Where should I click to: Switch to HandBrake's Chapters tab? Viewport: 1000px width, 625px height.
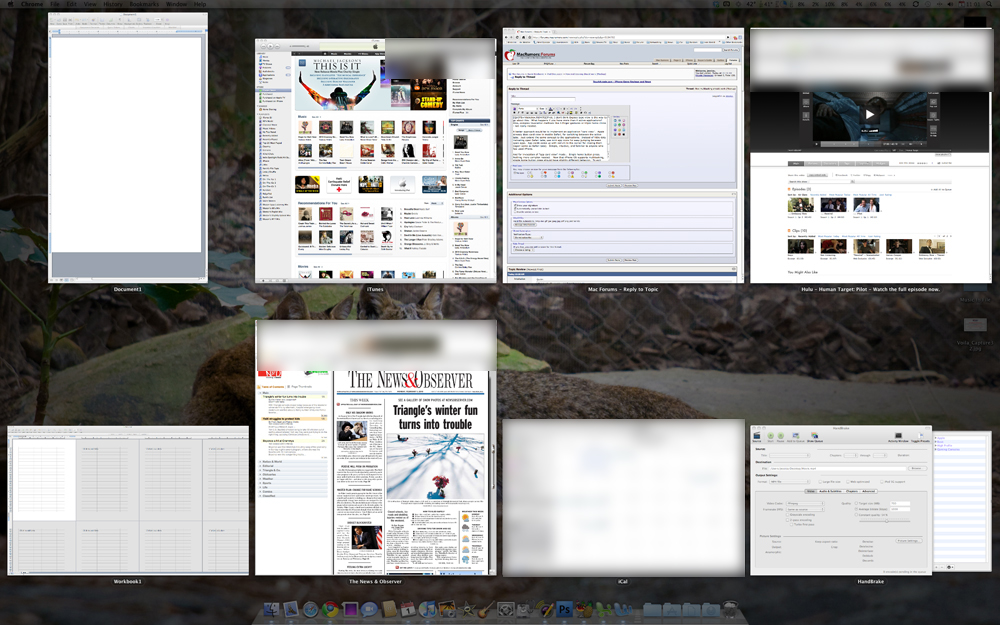coord(852,491)
